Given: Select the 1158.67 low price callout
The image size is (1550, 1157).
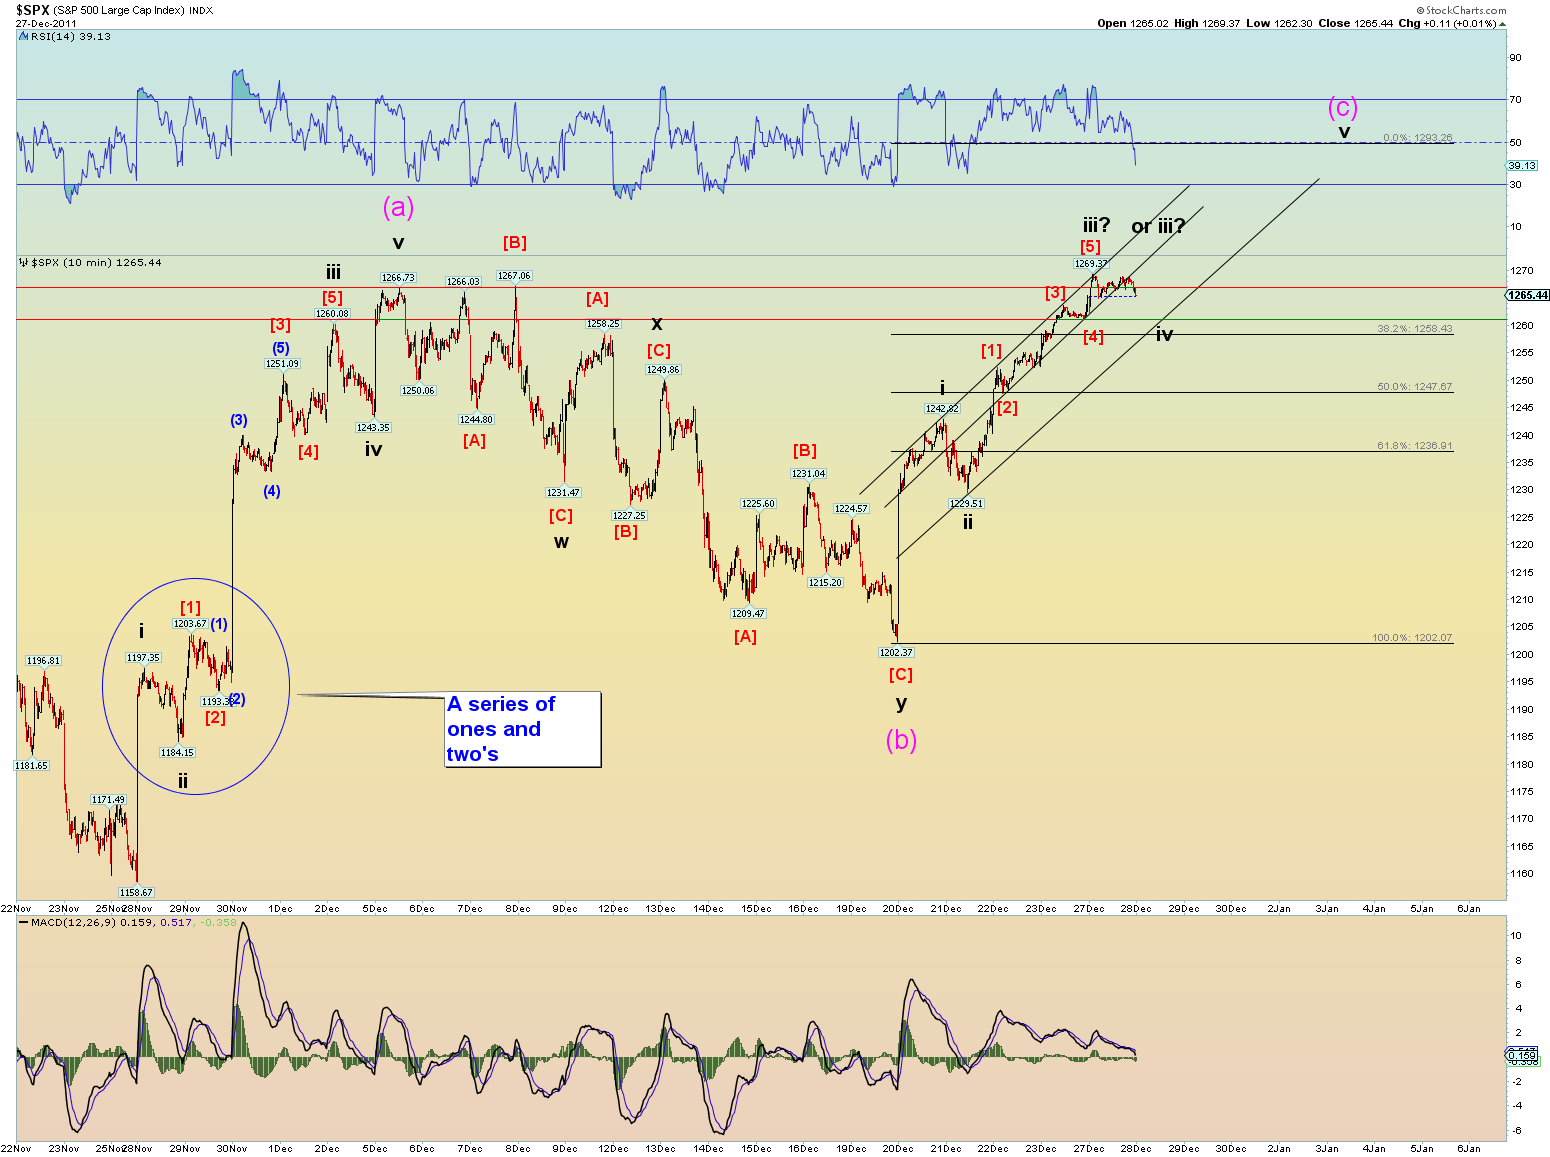Looking at the screenshot, I should pyautogui.click(x=136, y=892).
